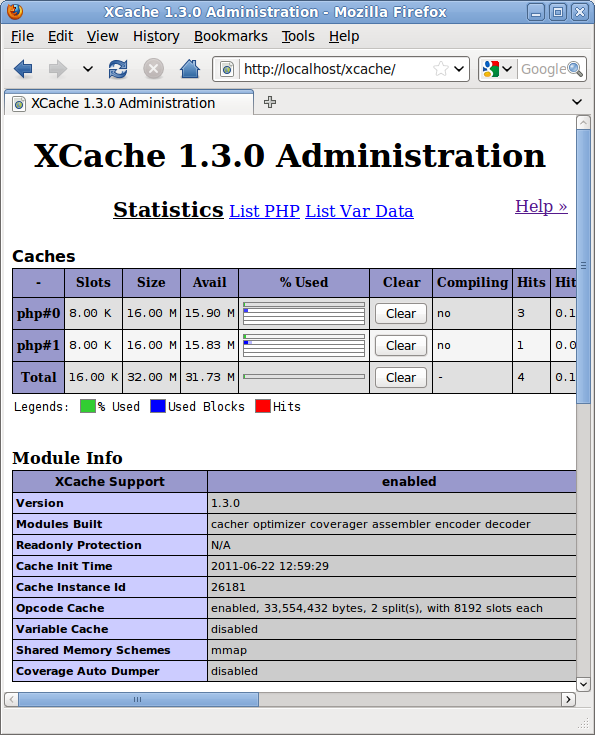595x735 pixels.
Task: Open the Bookmarks menu
Action: coord(231,36)
